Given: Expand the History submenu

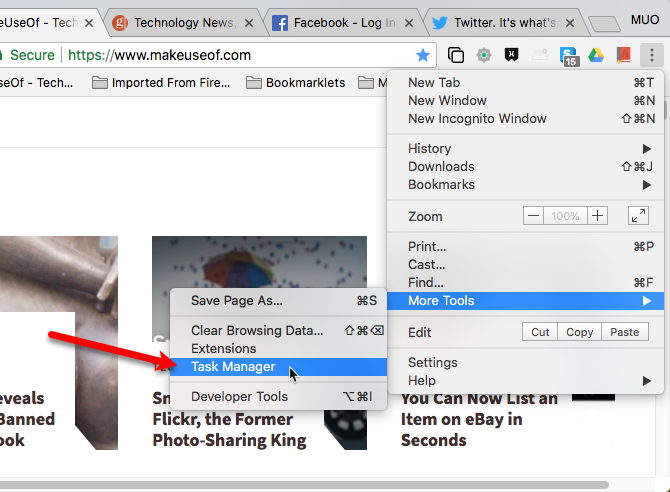Looking at the screenshot, I should (x=526, y=148).
